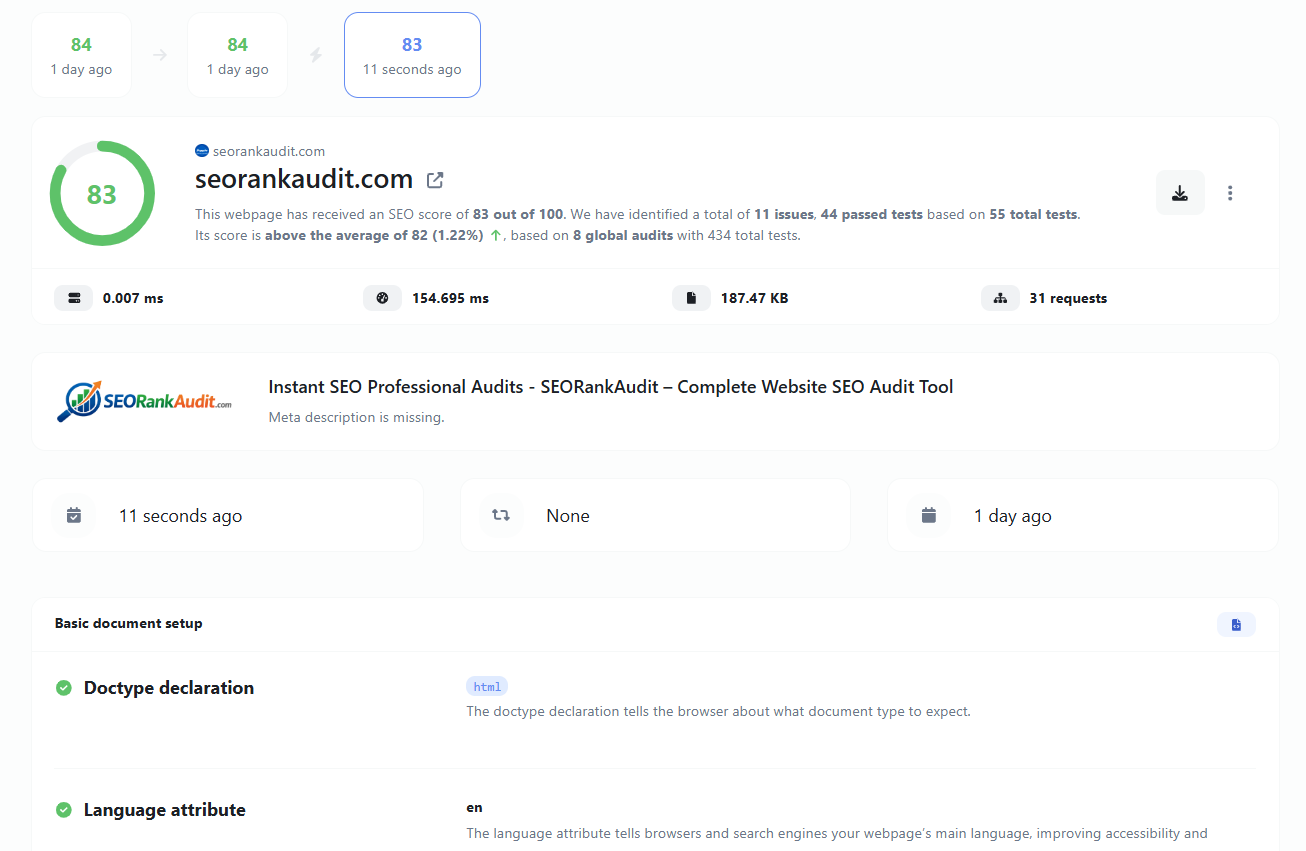Click the page size file icon
Screen dimensions: 1306x851
(691, 297)
